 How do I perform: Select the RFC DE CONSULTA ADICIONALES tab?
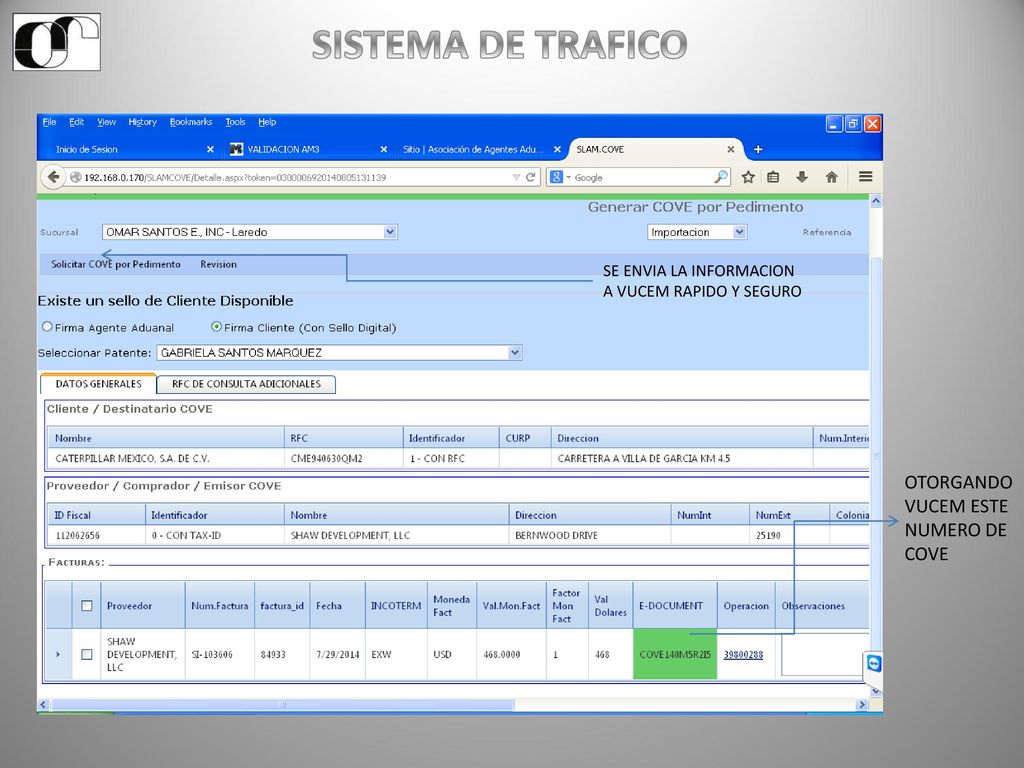(246, 384)
